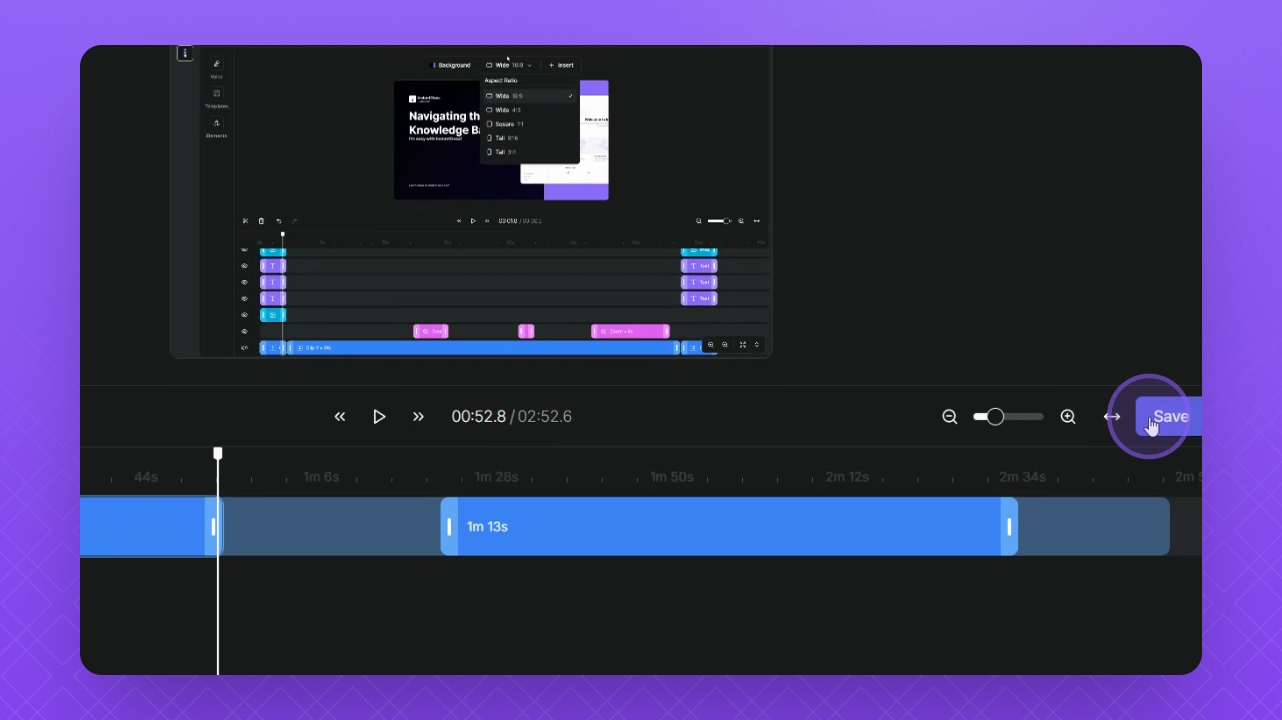
Task: Choose Square 1:1 in the Aspect Ratio menu
Action: point(530,124)
